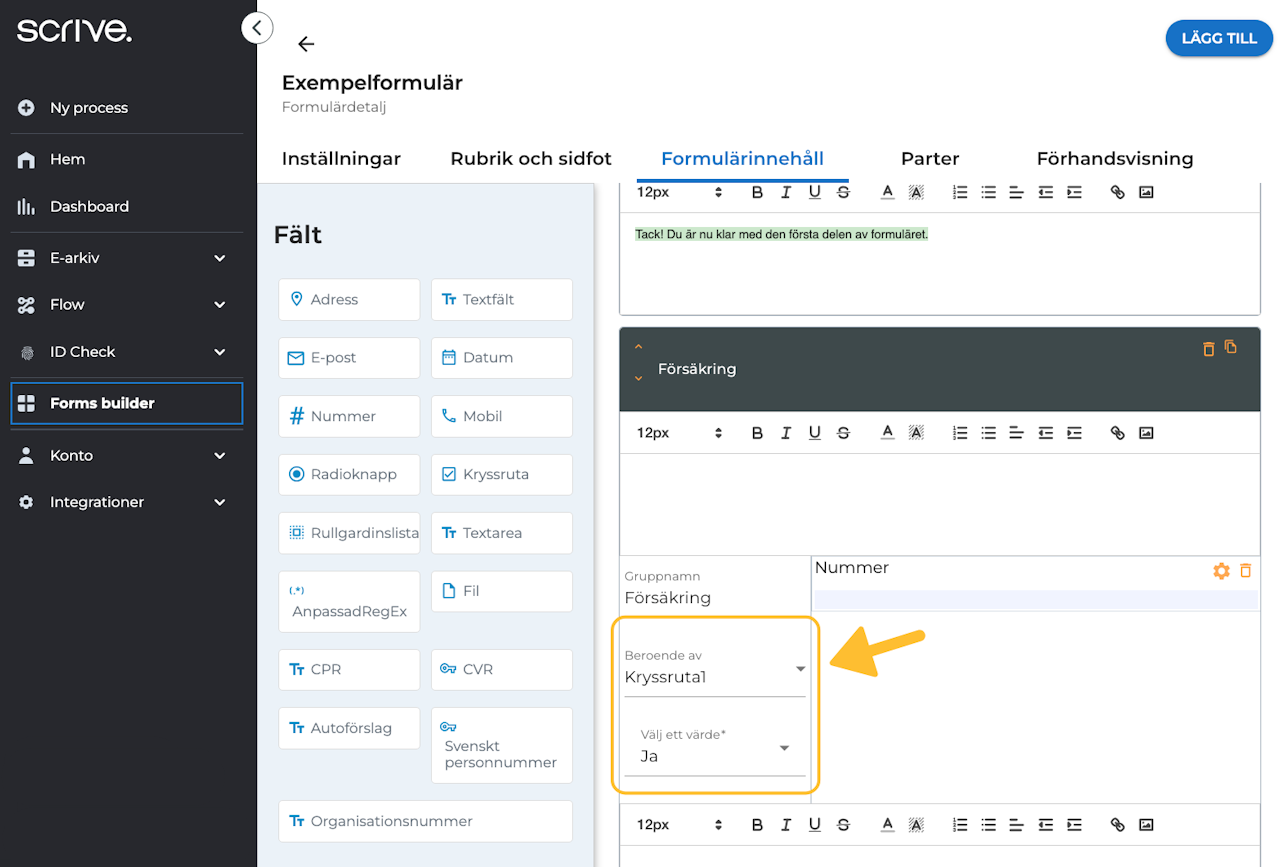The width and height of the screenshot is (1280, 867).
Task: Insert link in Försäkring text toolbar
Action: pos(1118,433)
